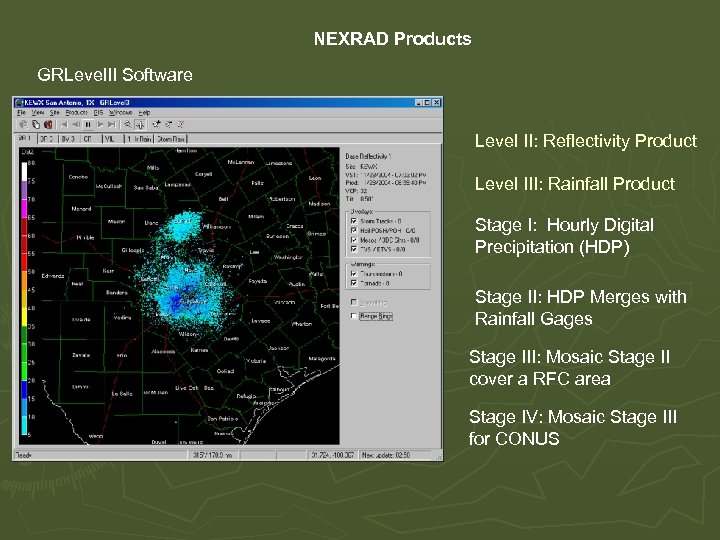Screen dimensions: 720x540
Task: Select the pan tool in toolbar
Action: point(140,124)
